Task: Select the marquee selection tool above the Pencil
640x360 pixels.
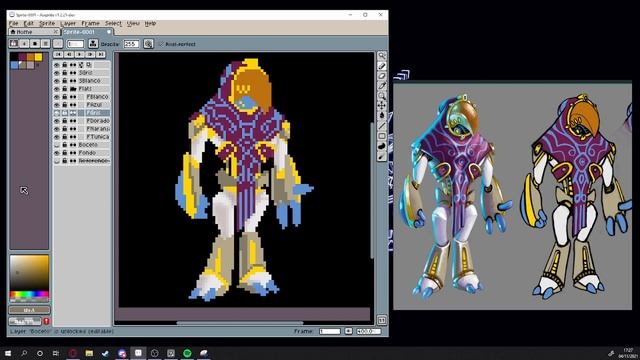Action: 382,56
